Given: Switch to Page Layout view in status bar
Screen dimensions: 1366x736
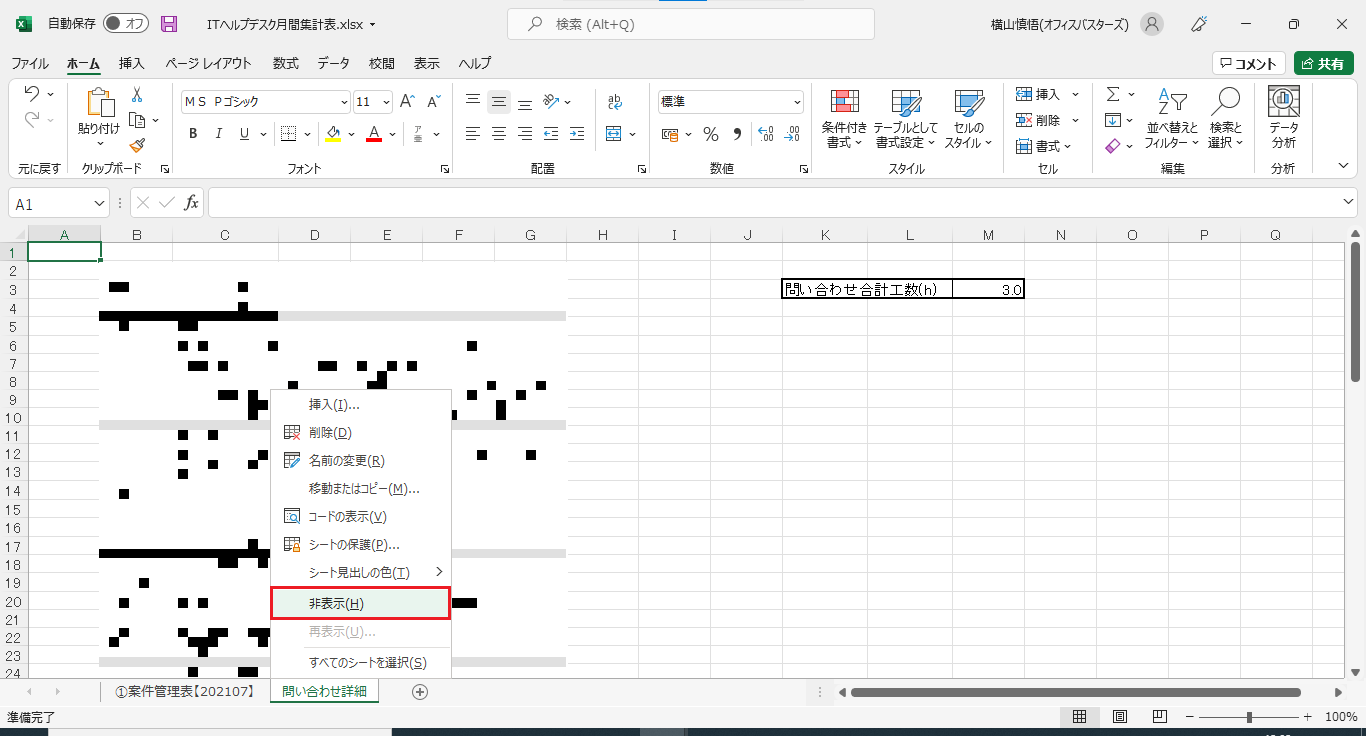Looking at the screenshot, I should 1120,717.
